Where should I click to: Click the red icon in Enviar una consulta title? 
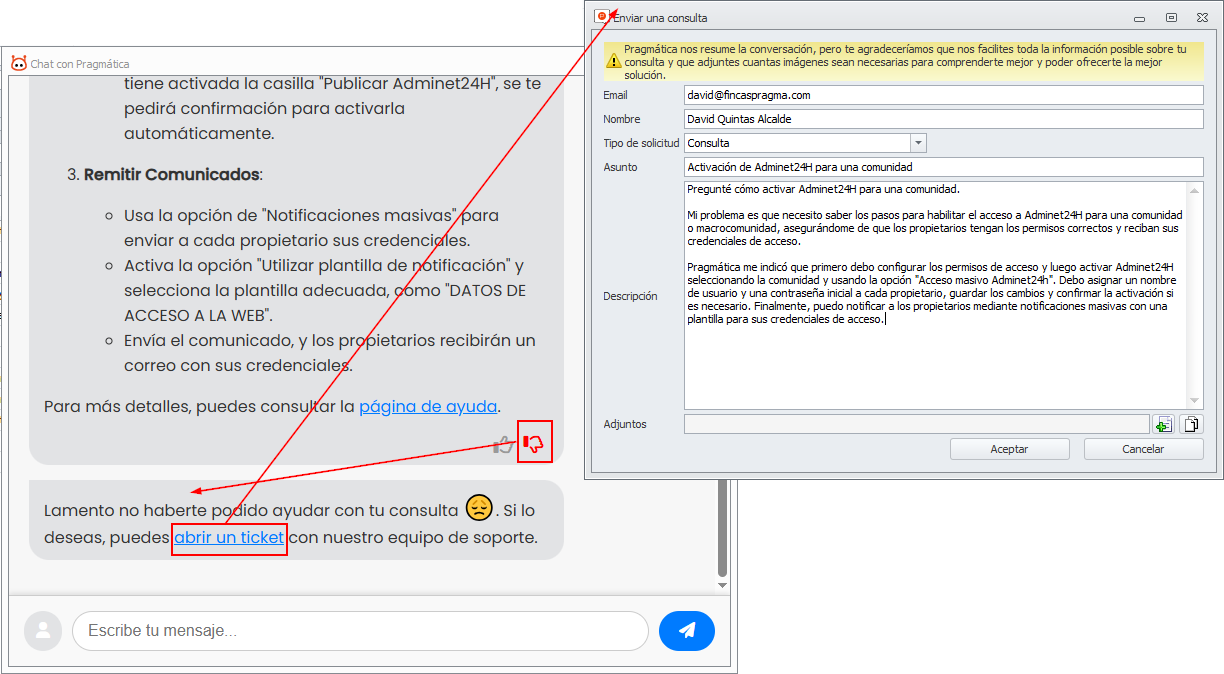coord(602,17)
